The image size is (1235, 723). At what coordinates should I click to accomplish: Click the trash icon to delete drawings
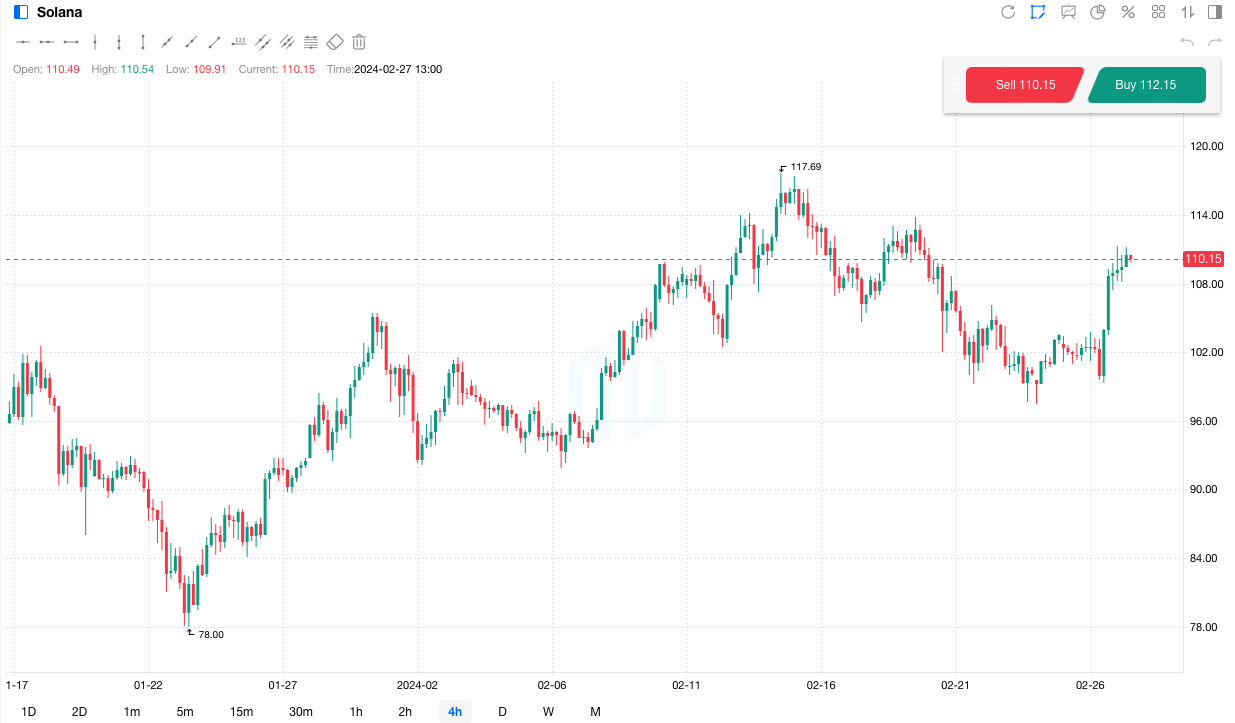click(359, 42)
